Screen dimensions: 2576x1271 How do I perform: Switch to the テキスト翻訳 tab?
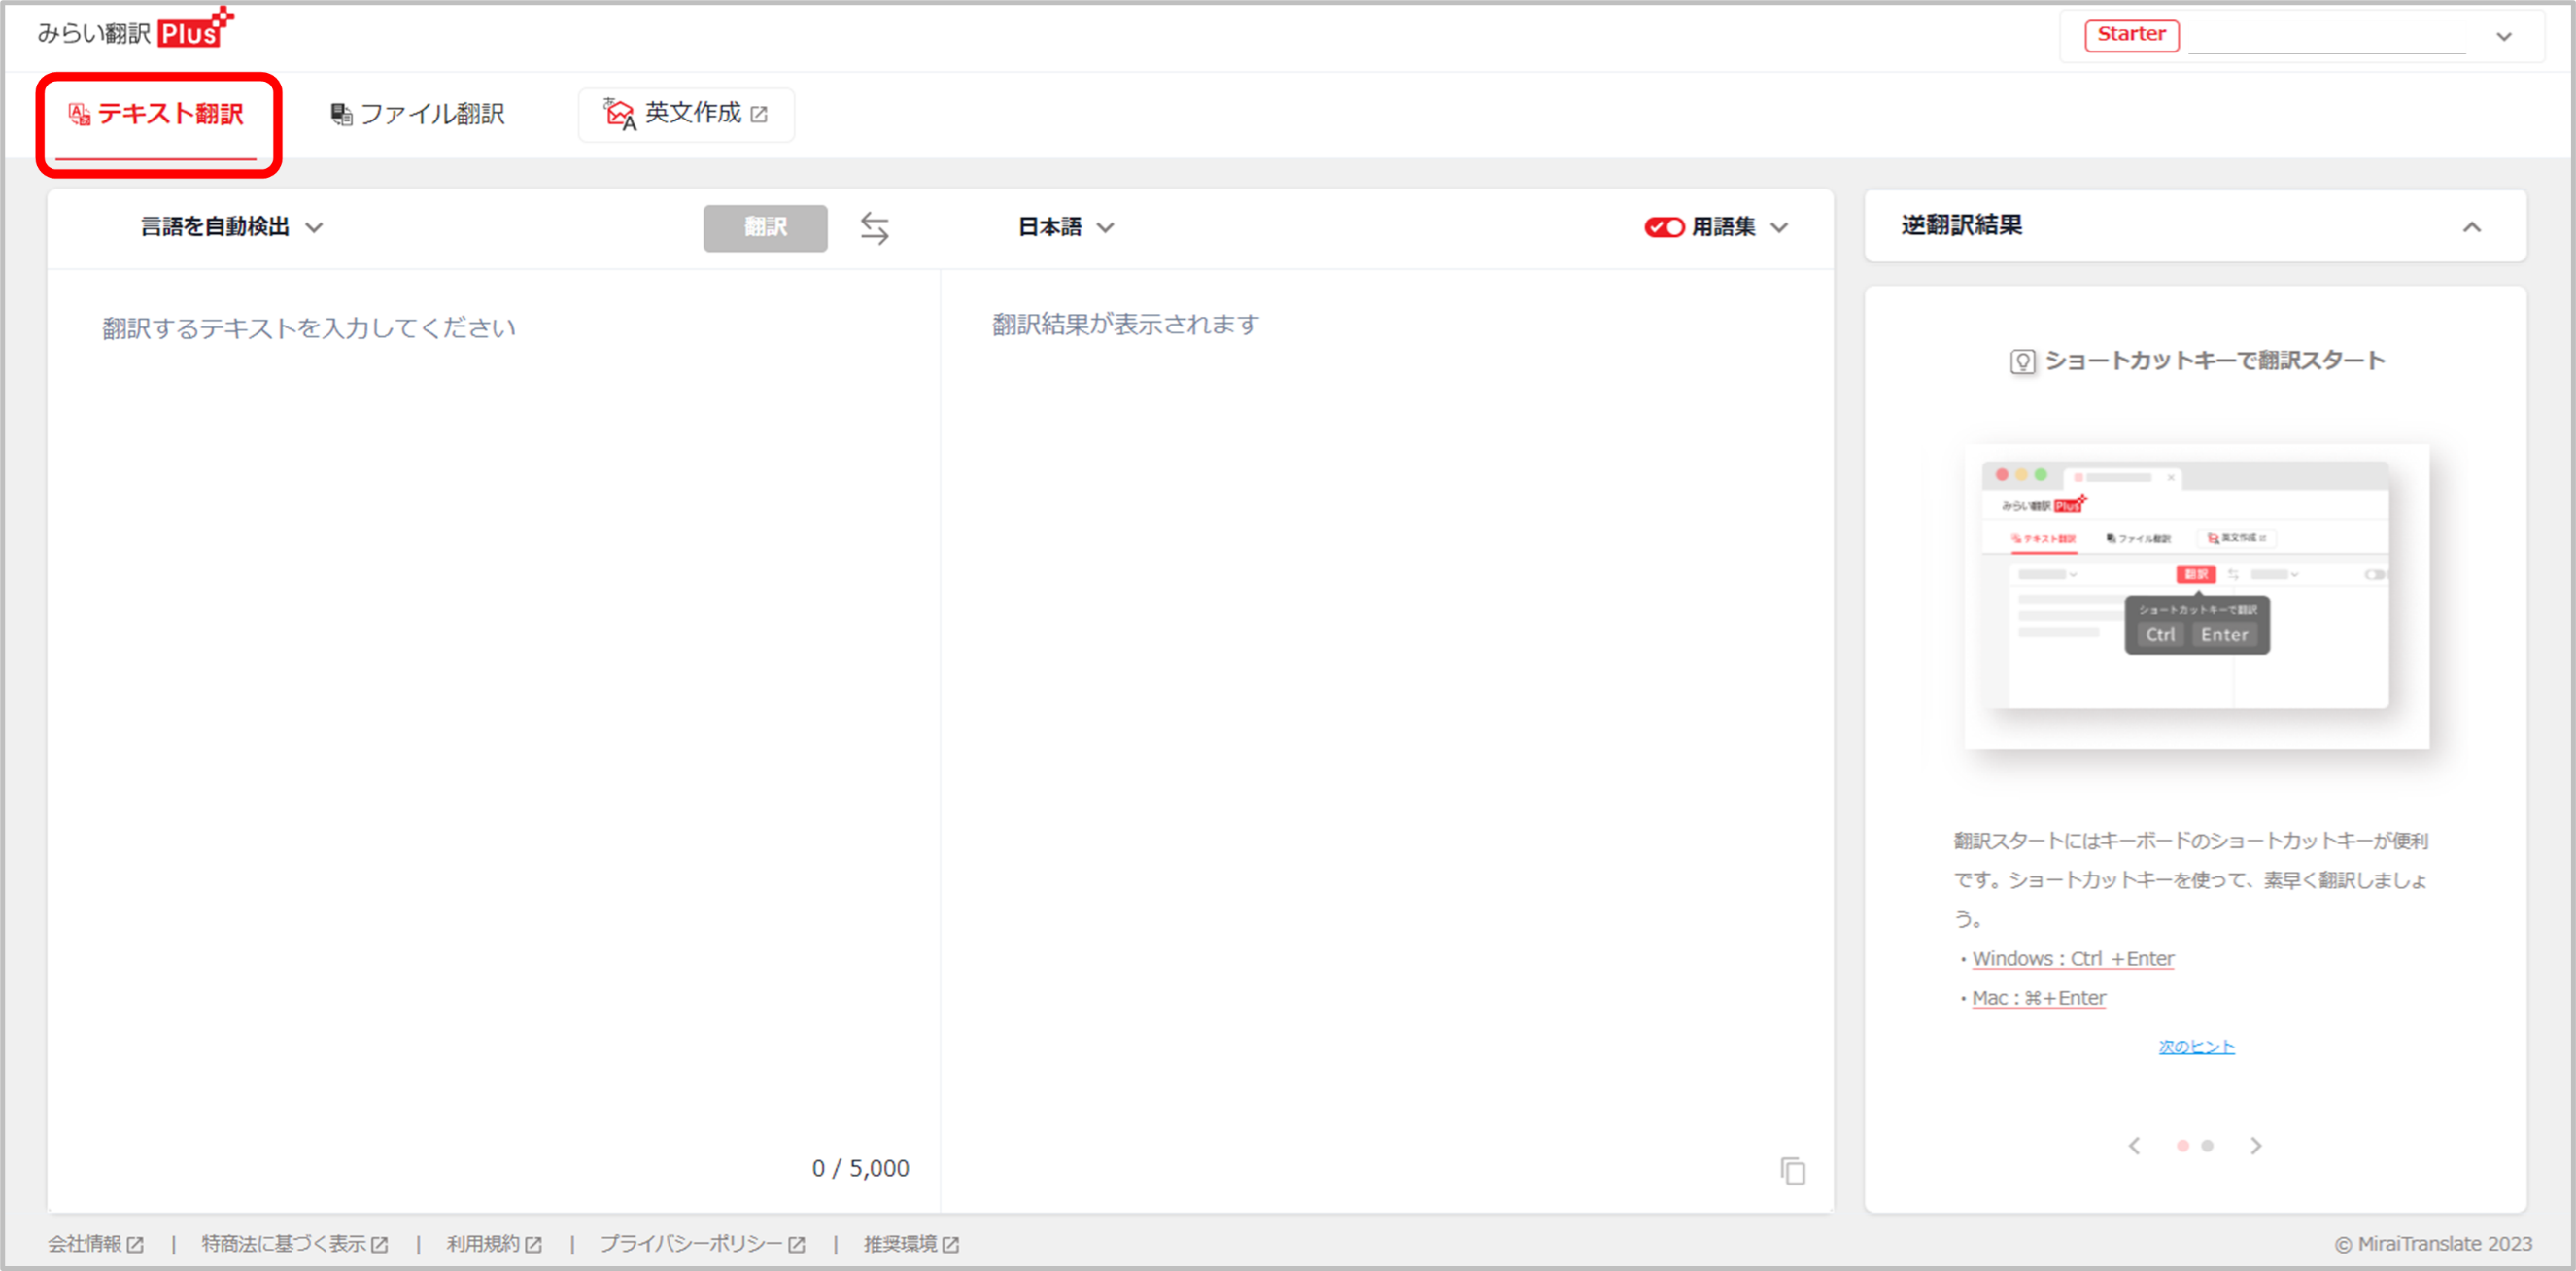pos(157,115)
